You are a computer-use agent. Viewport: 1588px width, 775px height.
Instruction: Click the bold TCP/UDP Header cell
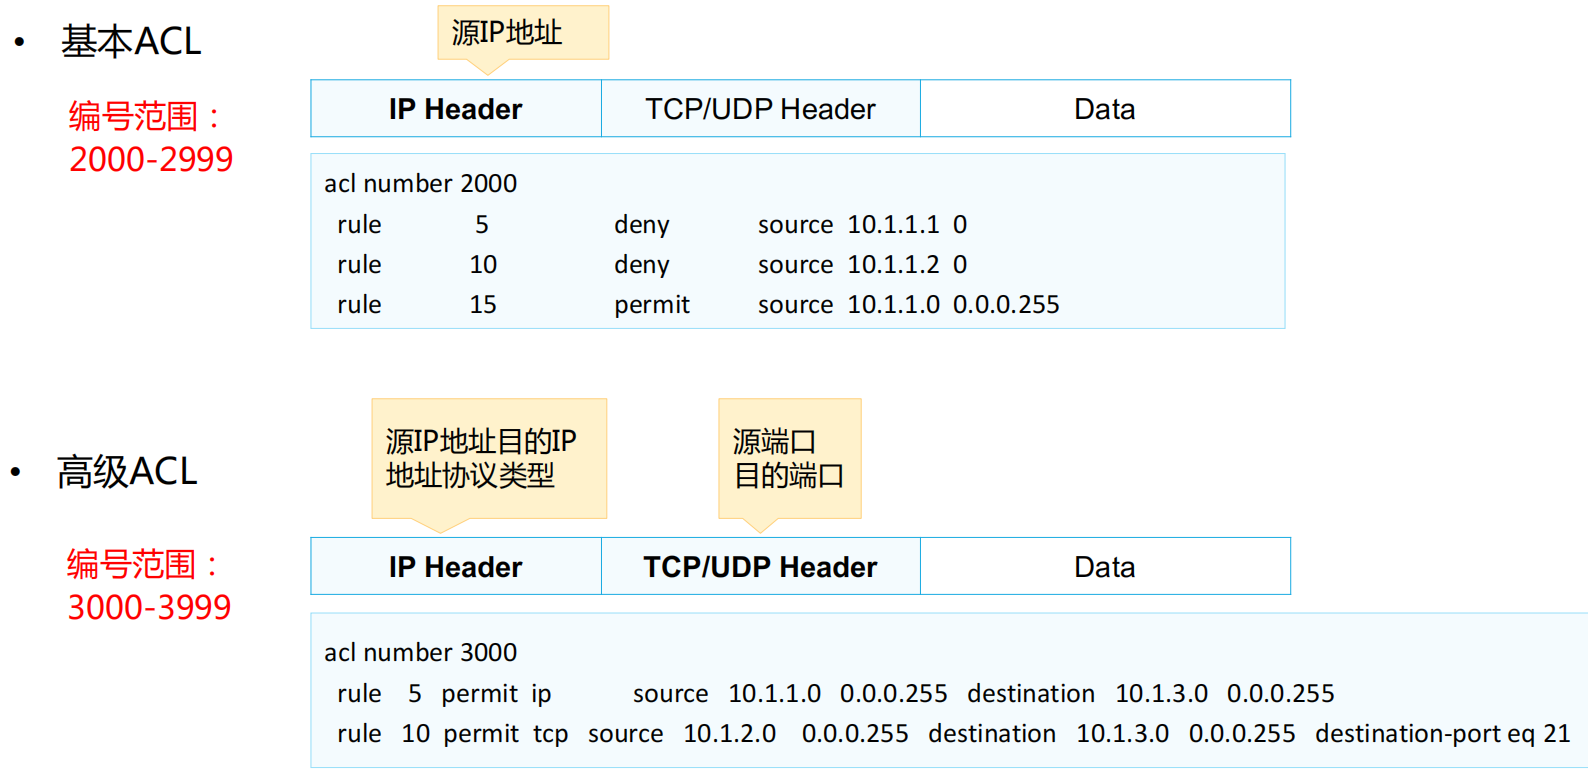(760, 567)
